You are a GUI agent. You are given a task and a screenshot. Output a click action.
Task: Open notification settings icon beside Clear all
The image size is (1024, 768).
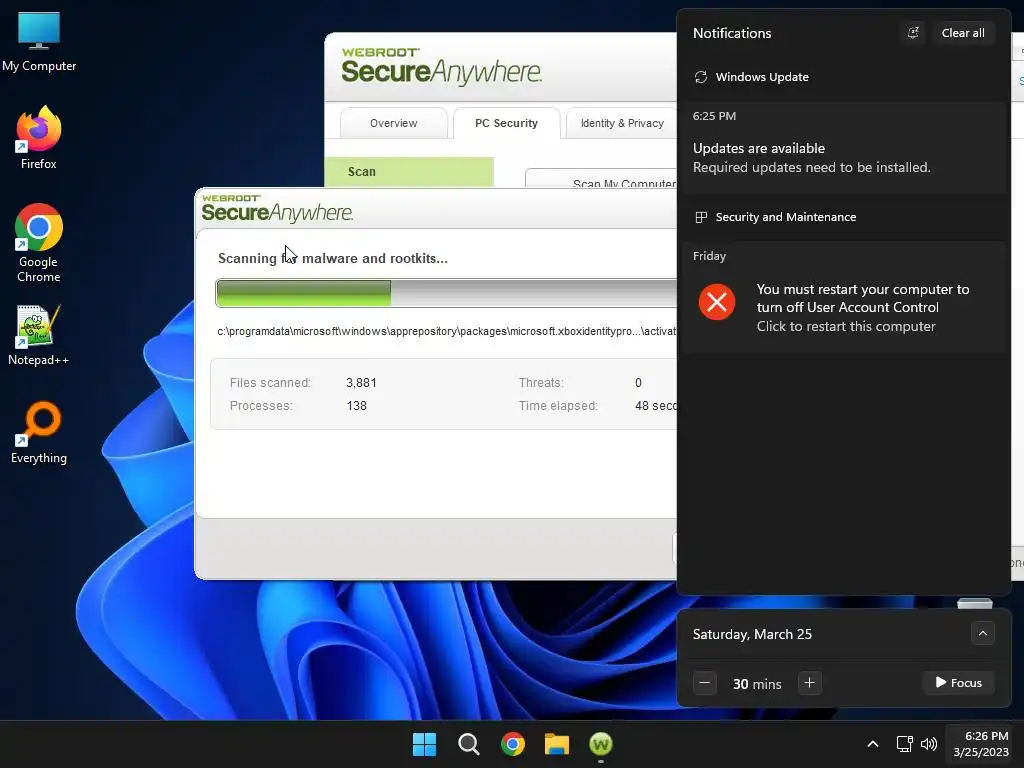pyautogui.click(x=913, y=33)
